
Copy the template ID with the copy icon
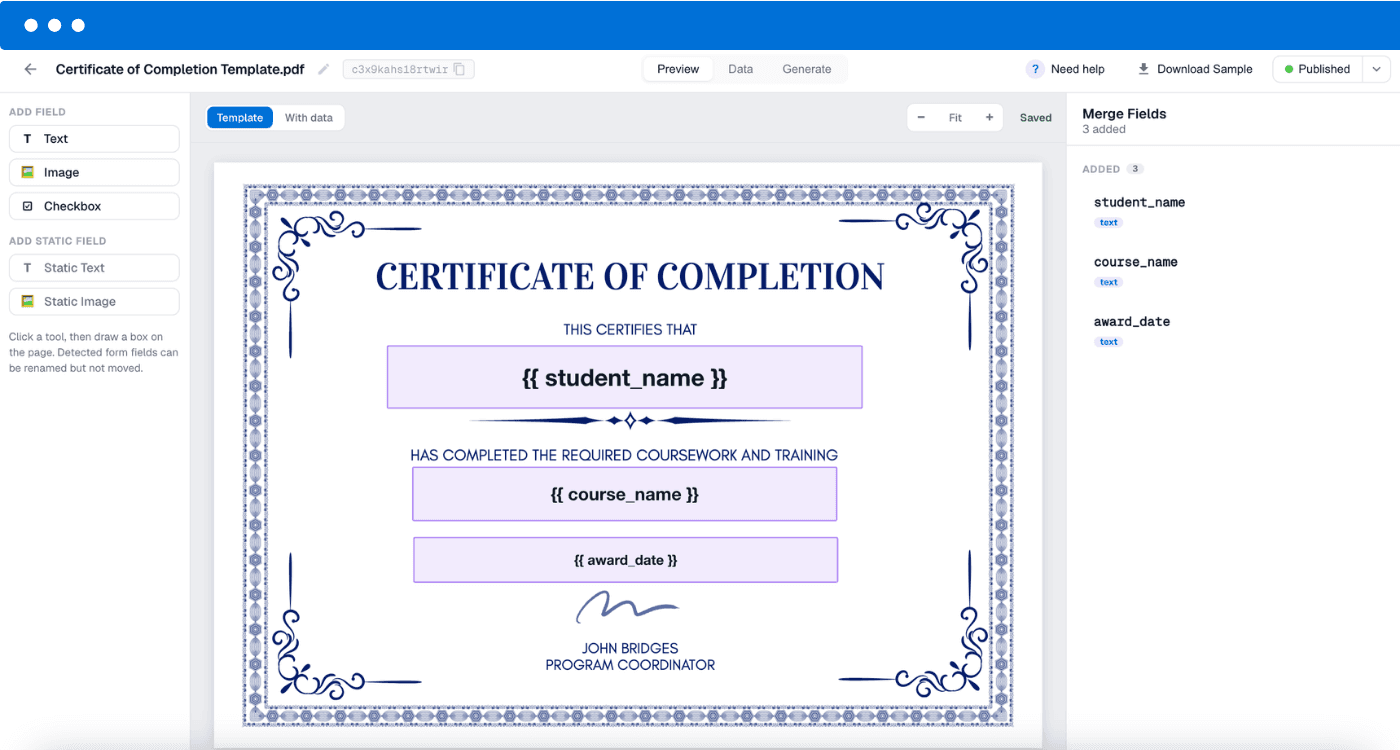click(459, 69)
